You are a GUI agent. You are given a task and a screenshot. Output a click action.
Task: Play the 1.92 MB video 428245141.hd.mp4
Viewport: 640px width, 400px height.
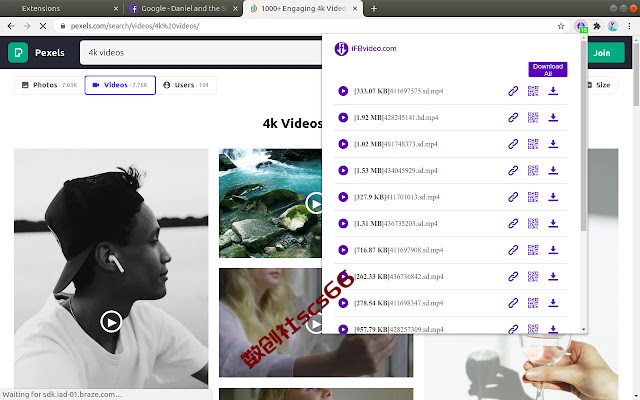[x=343, y=118]
